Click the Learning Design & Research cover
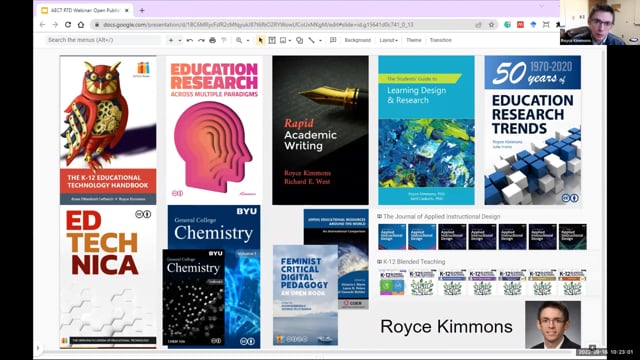Viewport: 640px width, 360px height. pos(427,130)
